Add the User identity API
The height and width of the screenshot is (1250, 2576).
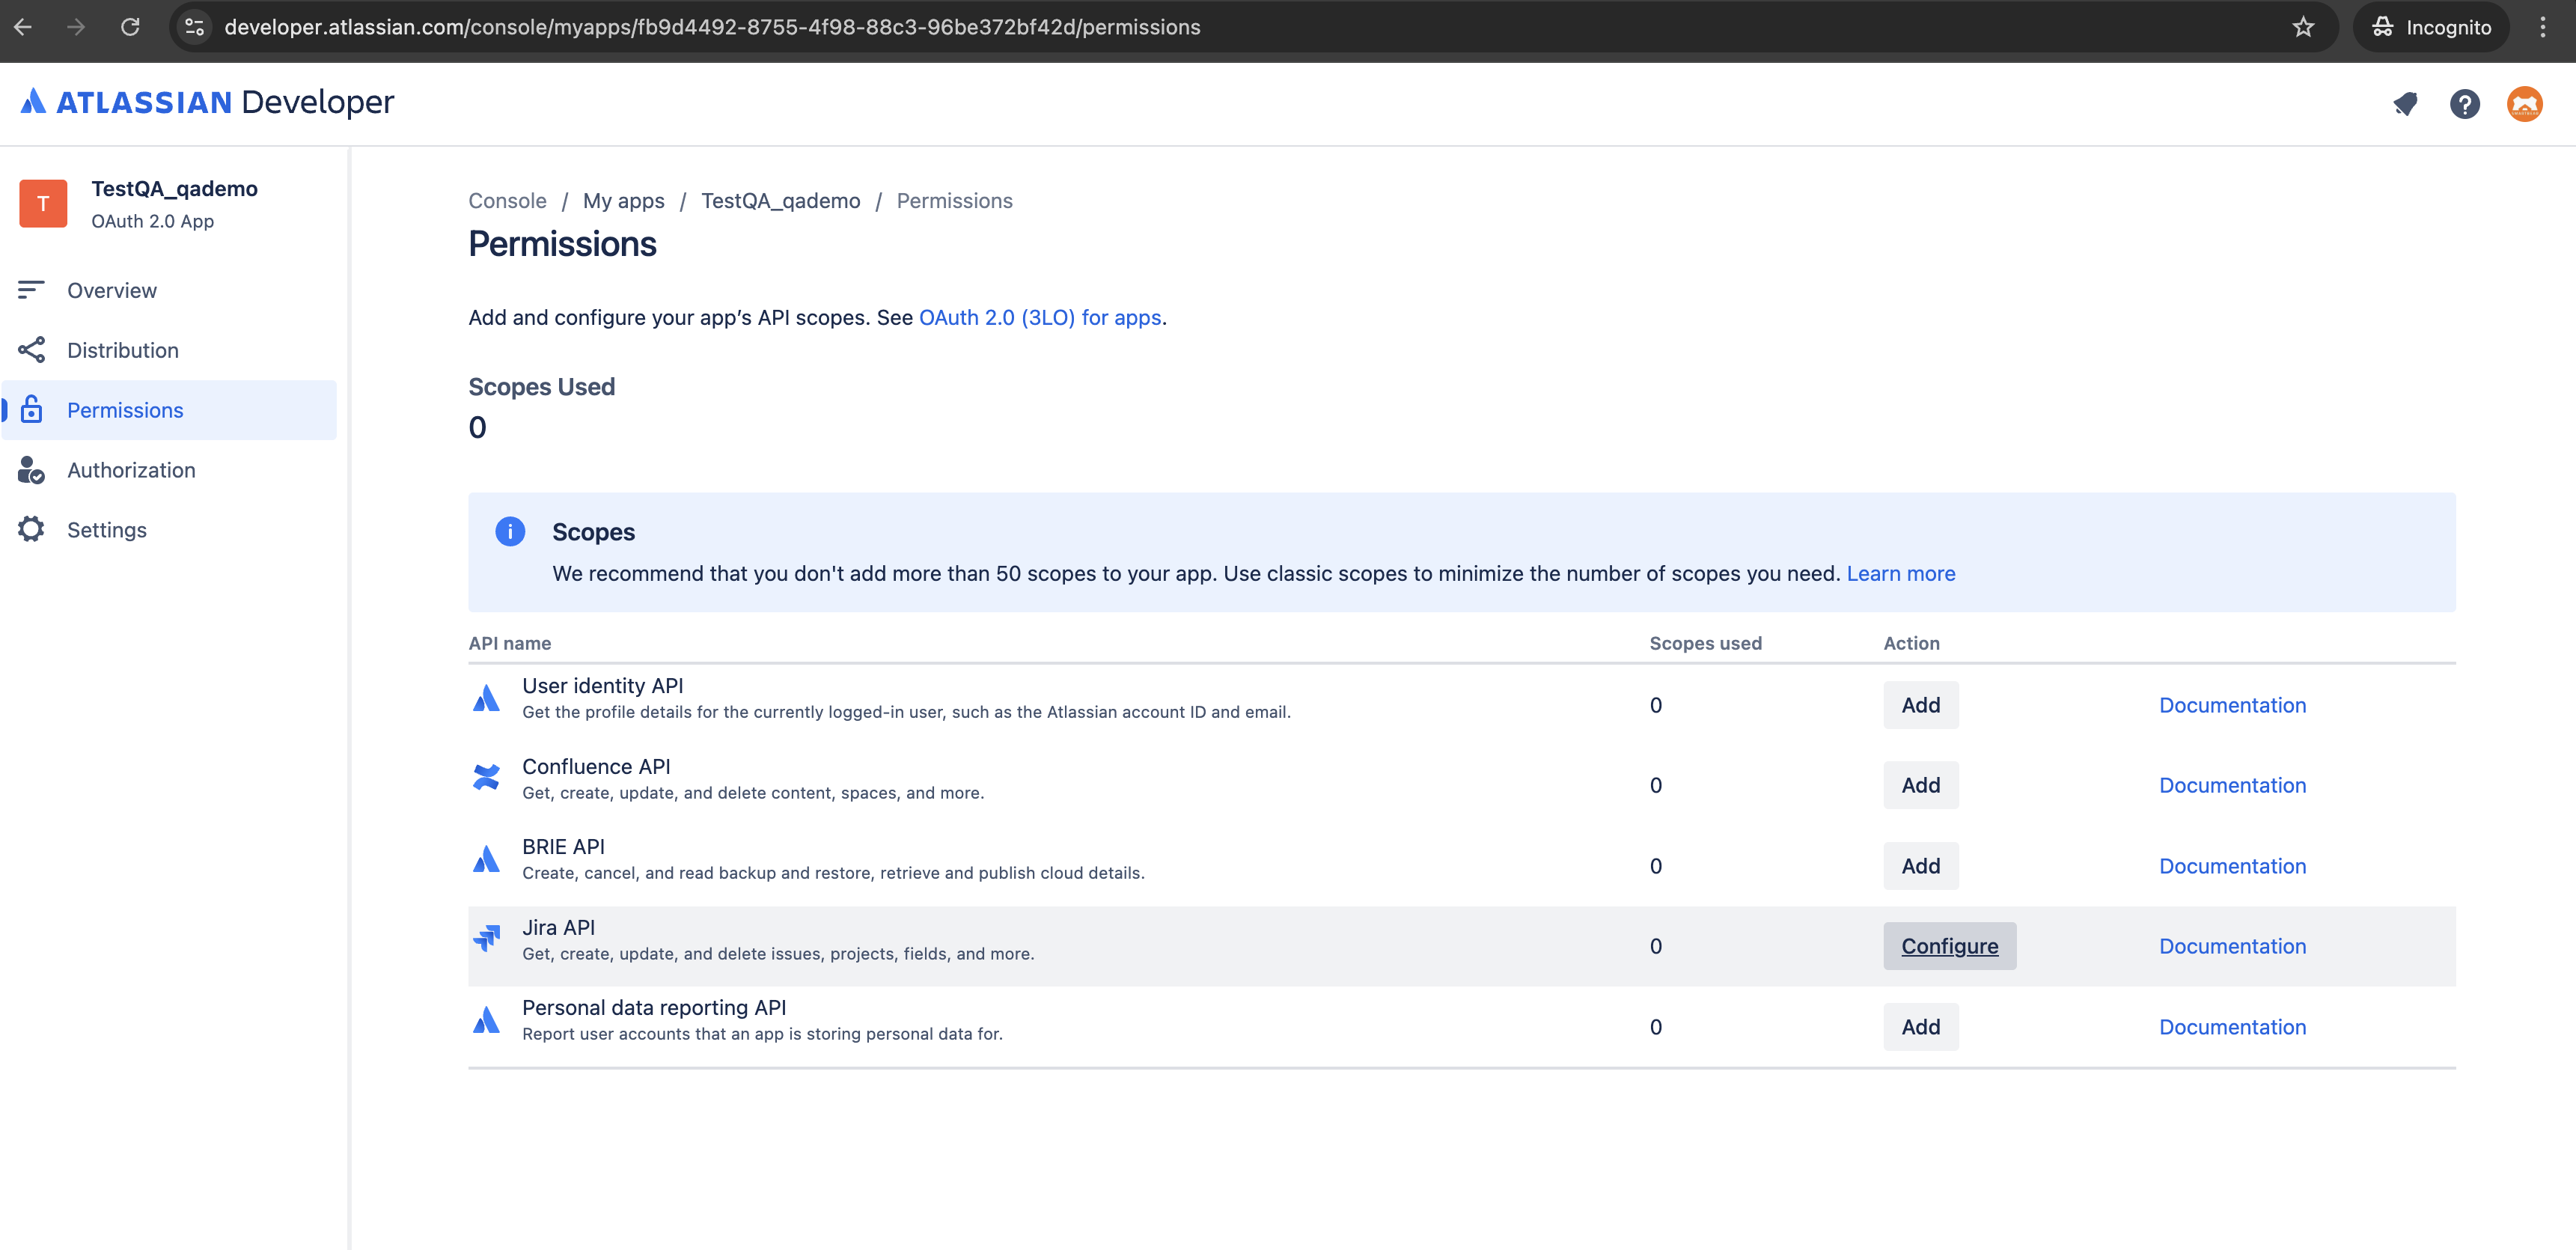pos(1920,705)
